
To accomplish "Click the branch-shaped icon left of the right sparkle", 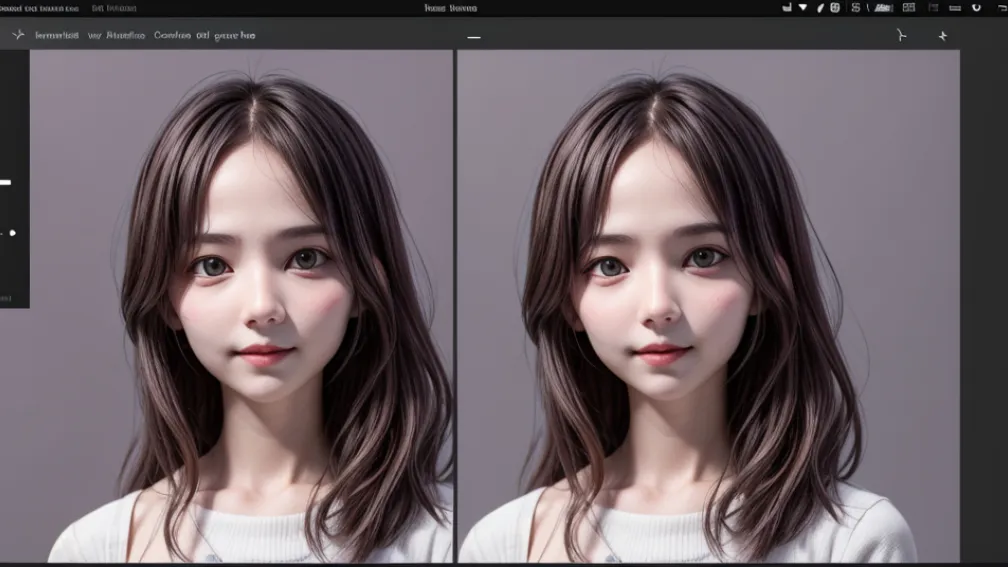I will 901,35.
